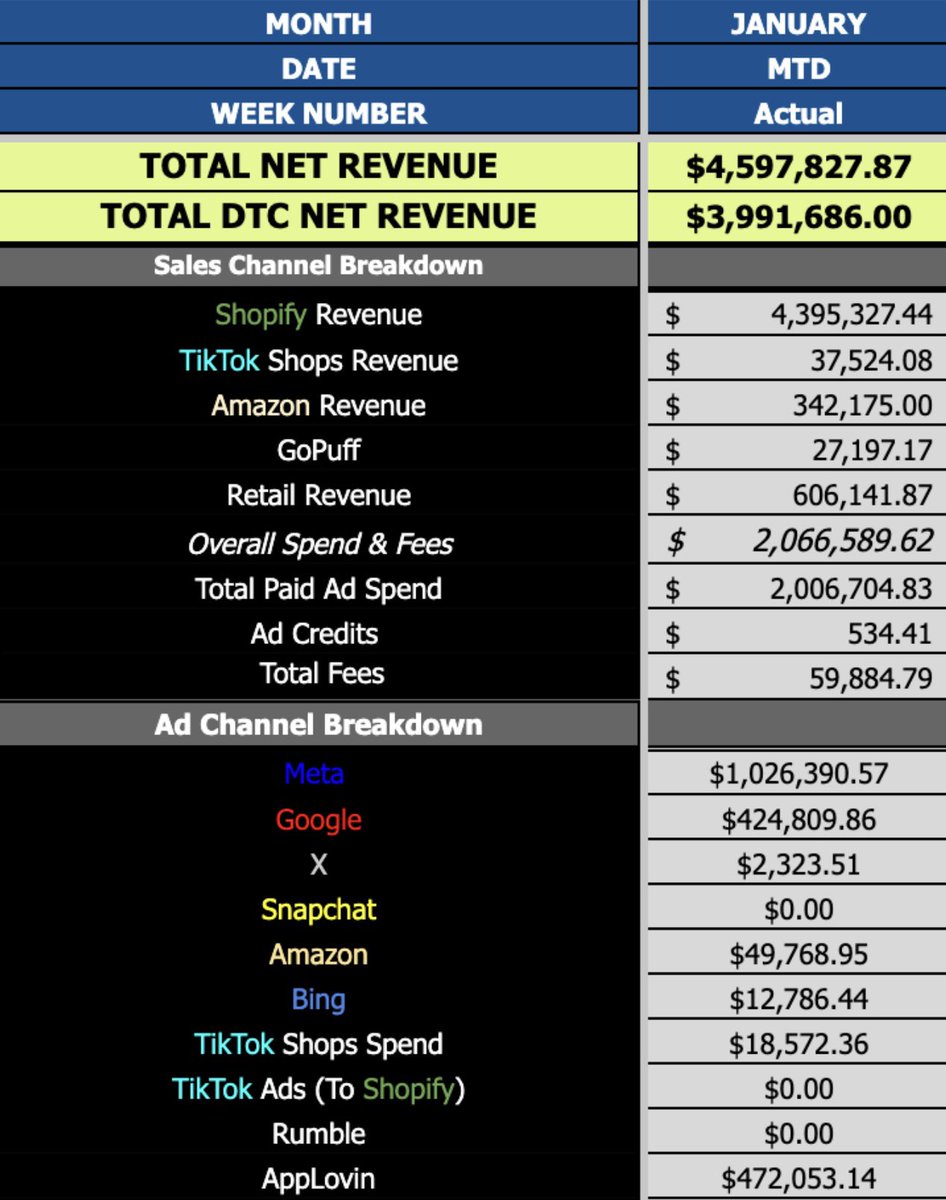Click the Rumble channel label
This screenshot has width=946, height=1200.
click(x=319, y=1134)
